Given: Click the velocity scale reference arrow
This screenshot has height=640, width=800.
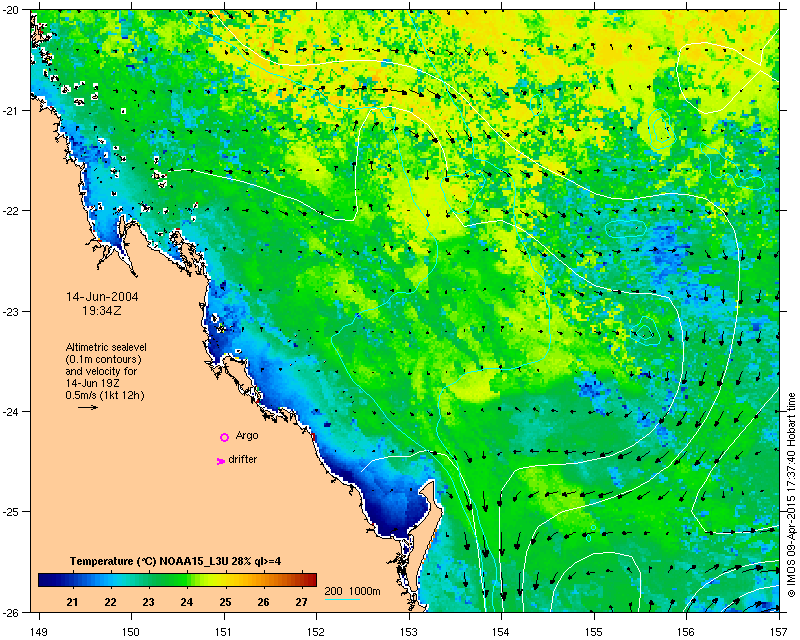Looking at the screenshot, I should [x=88, y=407].
